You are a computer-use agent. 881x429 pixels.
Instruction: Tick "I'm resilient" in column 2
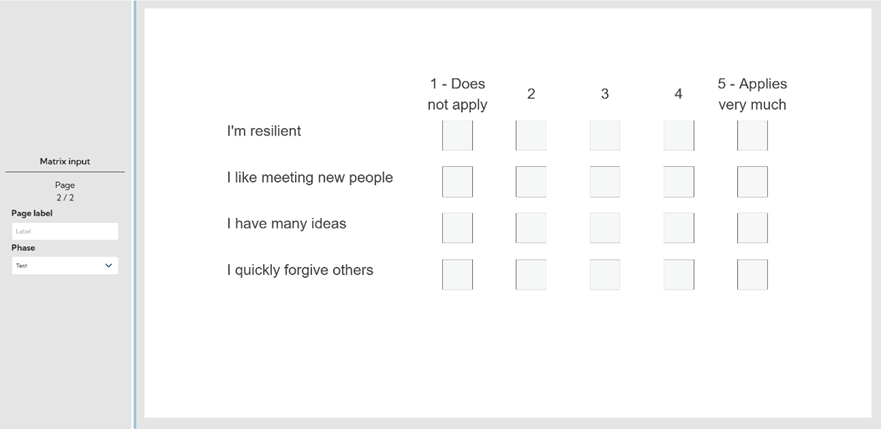[531, 135]
